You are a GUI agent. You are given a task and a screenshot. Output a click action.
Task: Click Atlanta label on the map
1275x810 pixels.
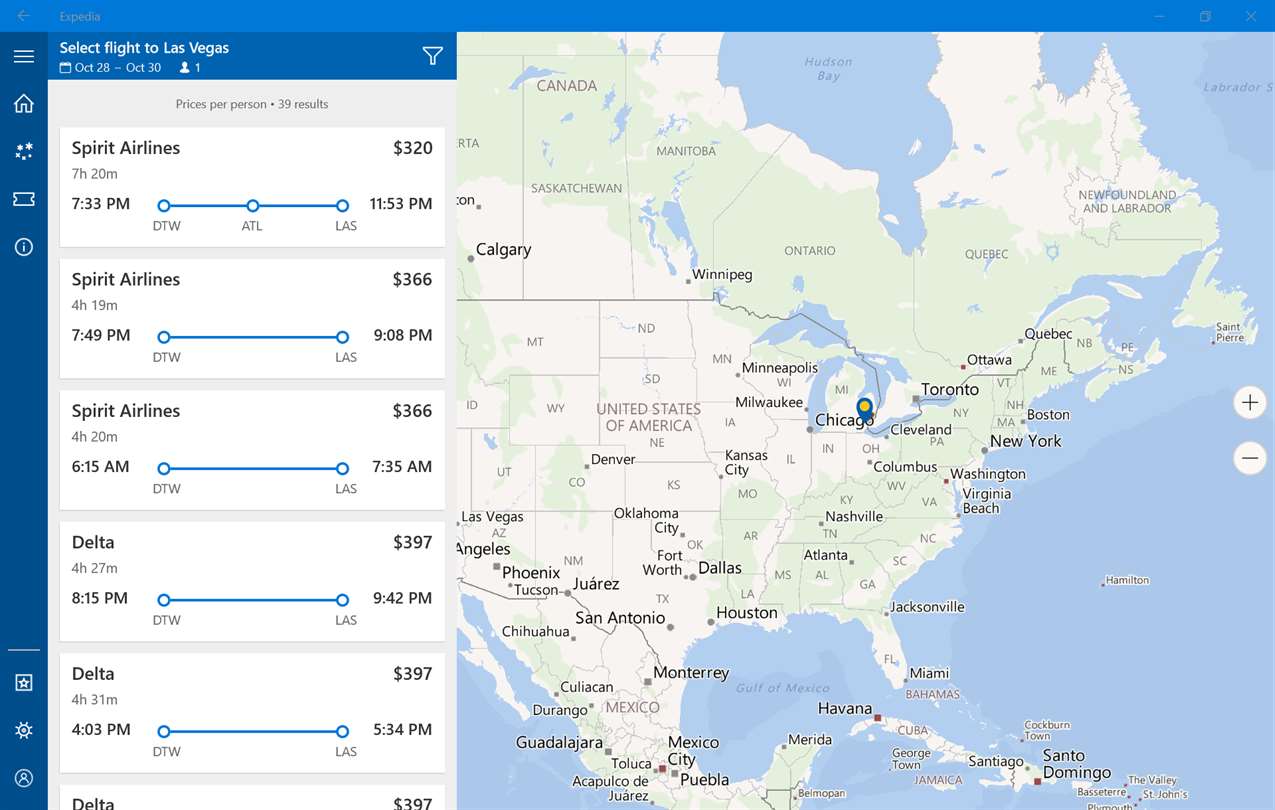[826, 555]
